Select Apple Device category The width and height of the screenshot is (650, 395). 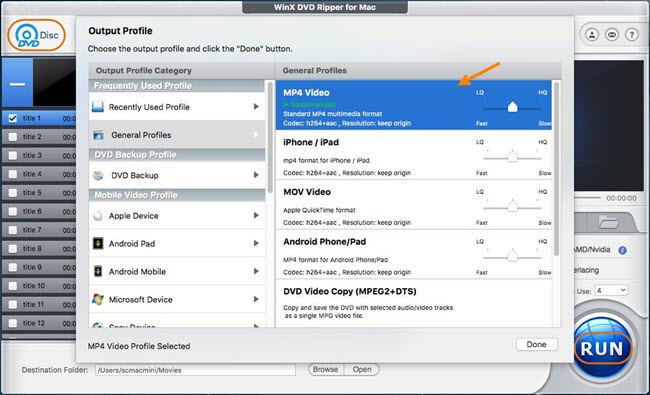177,215
